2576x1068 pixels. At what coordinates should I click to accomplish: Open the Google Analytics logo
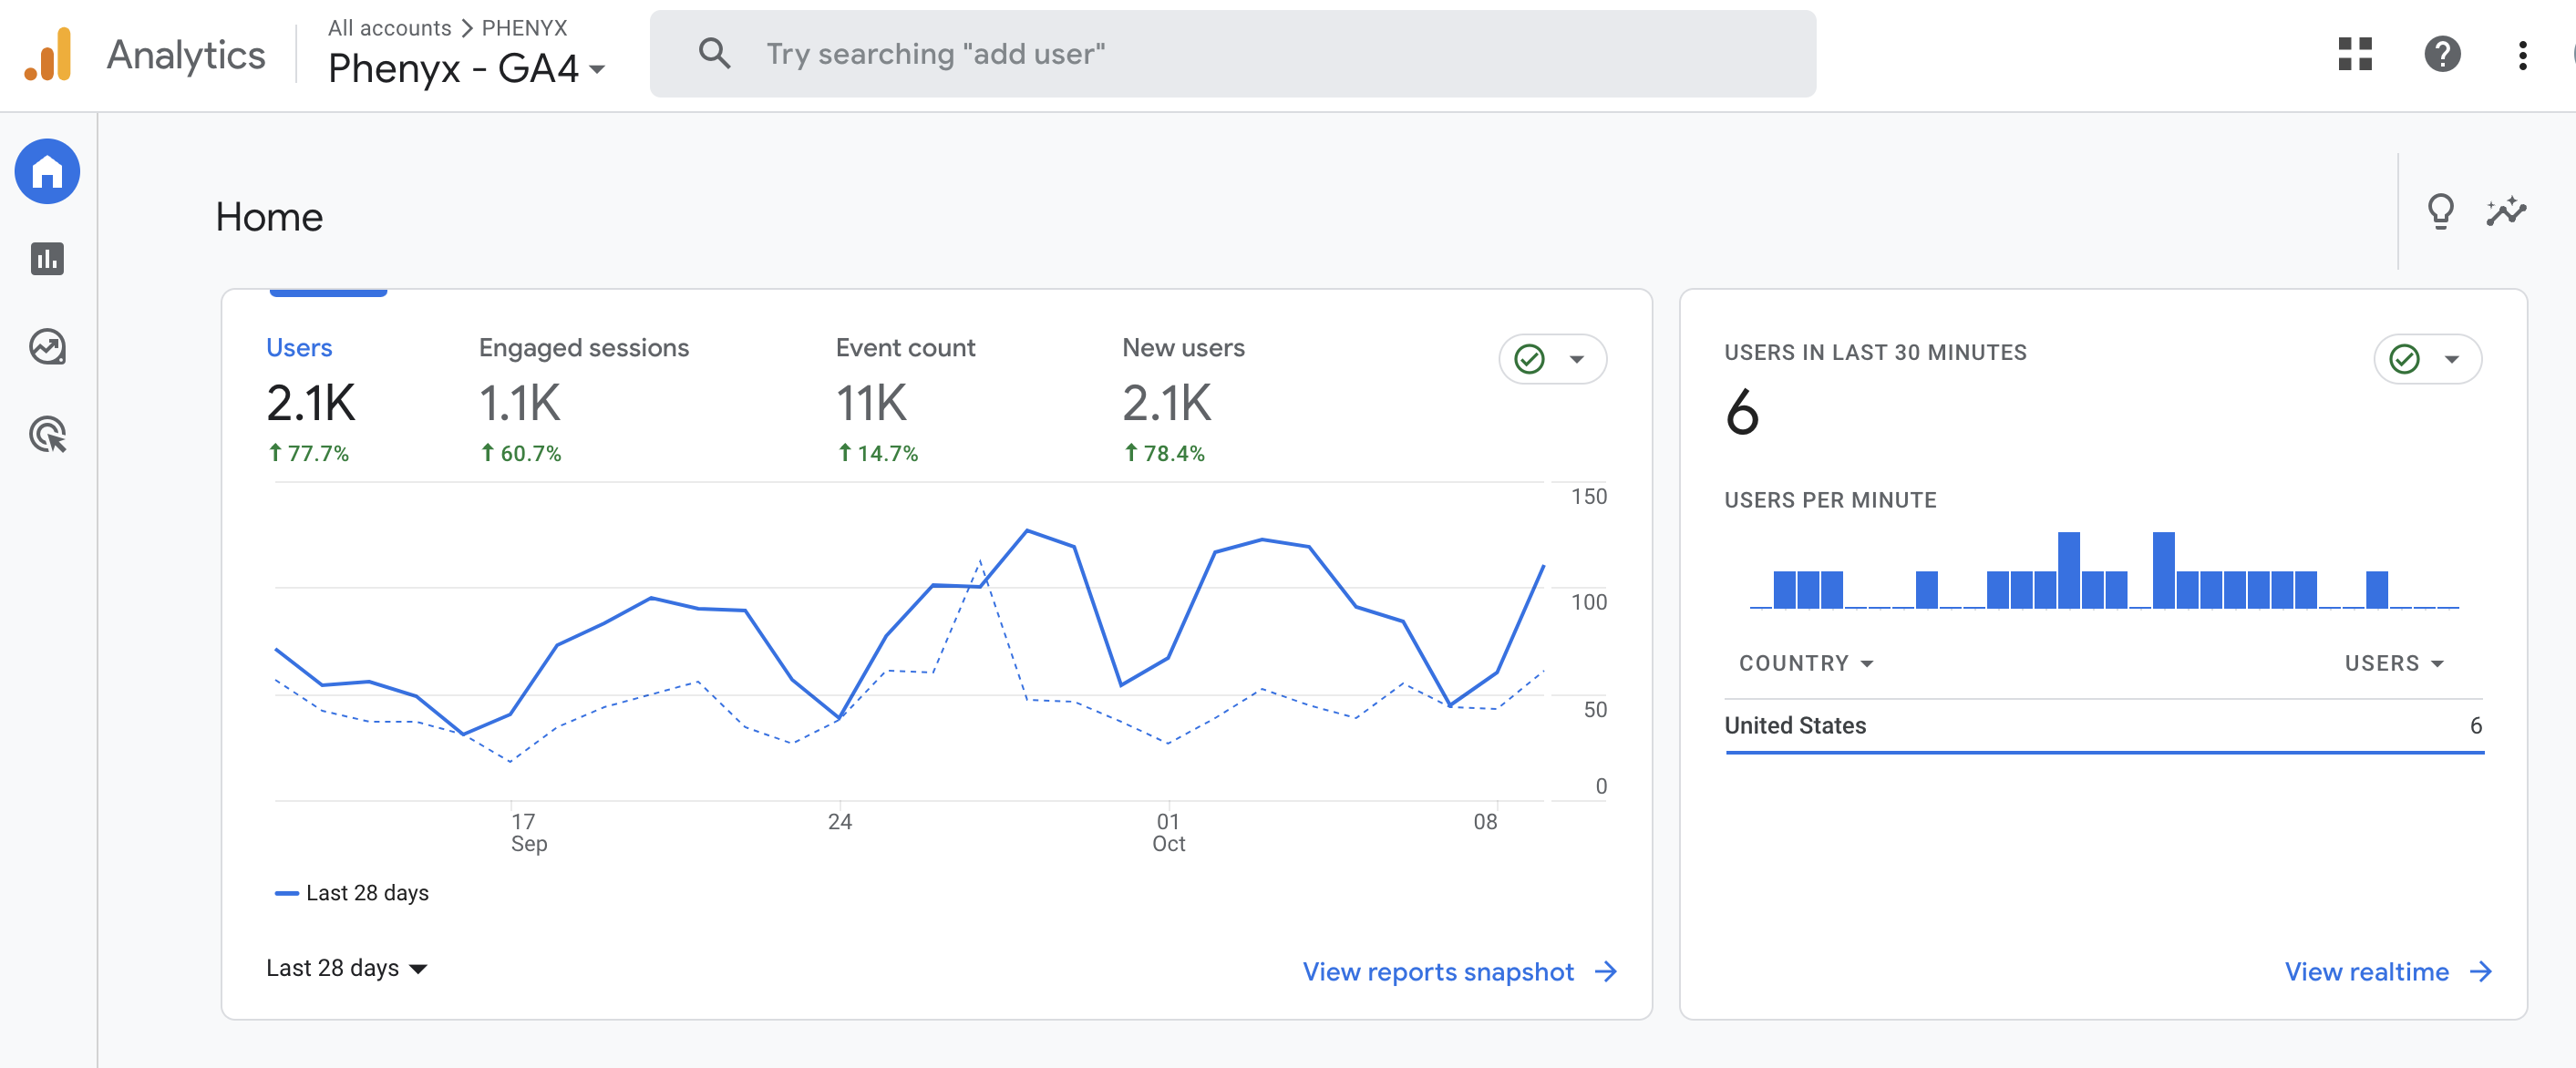(x=48, y=54)
